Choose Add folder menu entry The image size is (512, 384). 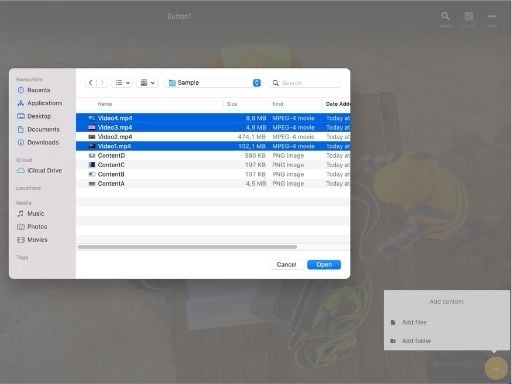coord(447,341)
